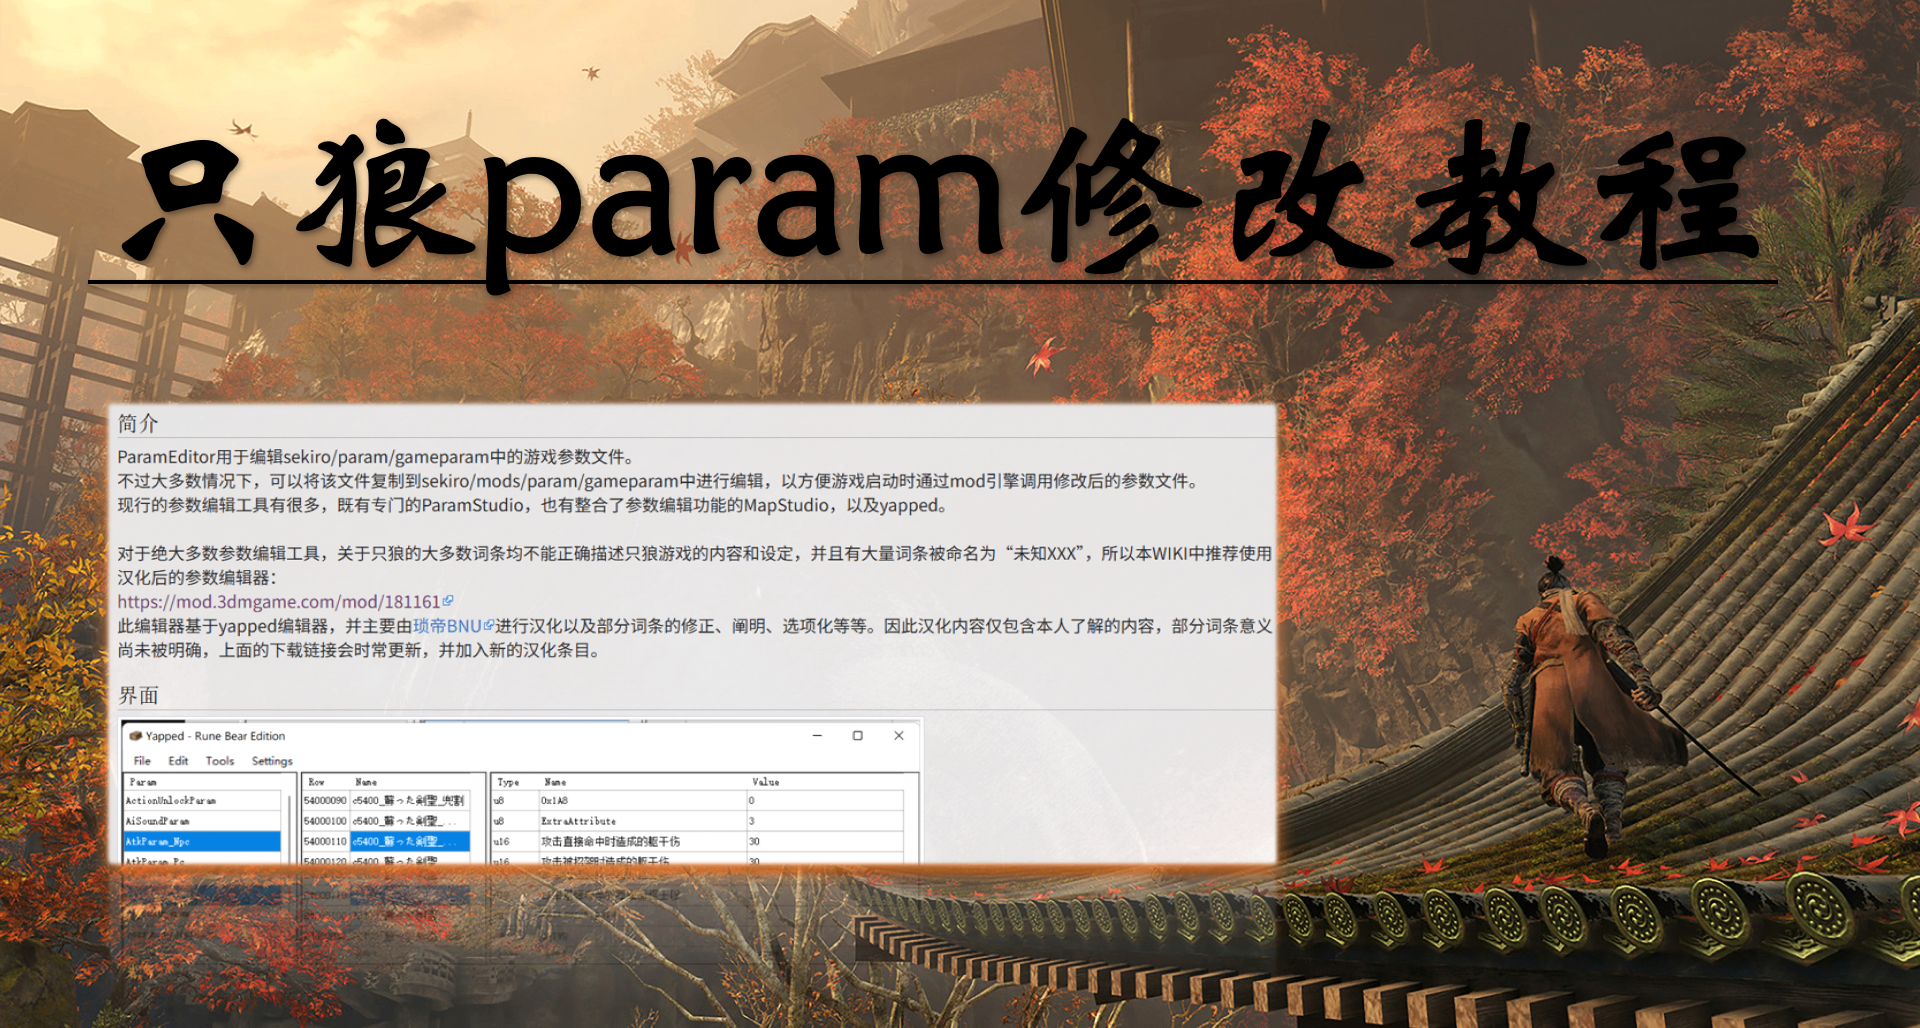Image resolution: width=1920 pixels, height=1028 pixels.
Task: Open the File menu in Yapped
Action: (x=142, y=761)
